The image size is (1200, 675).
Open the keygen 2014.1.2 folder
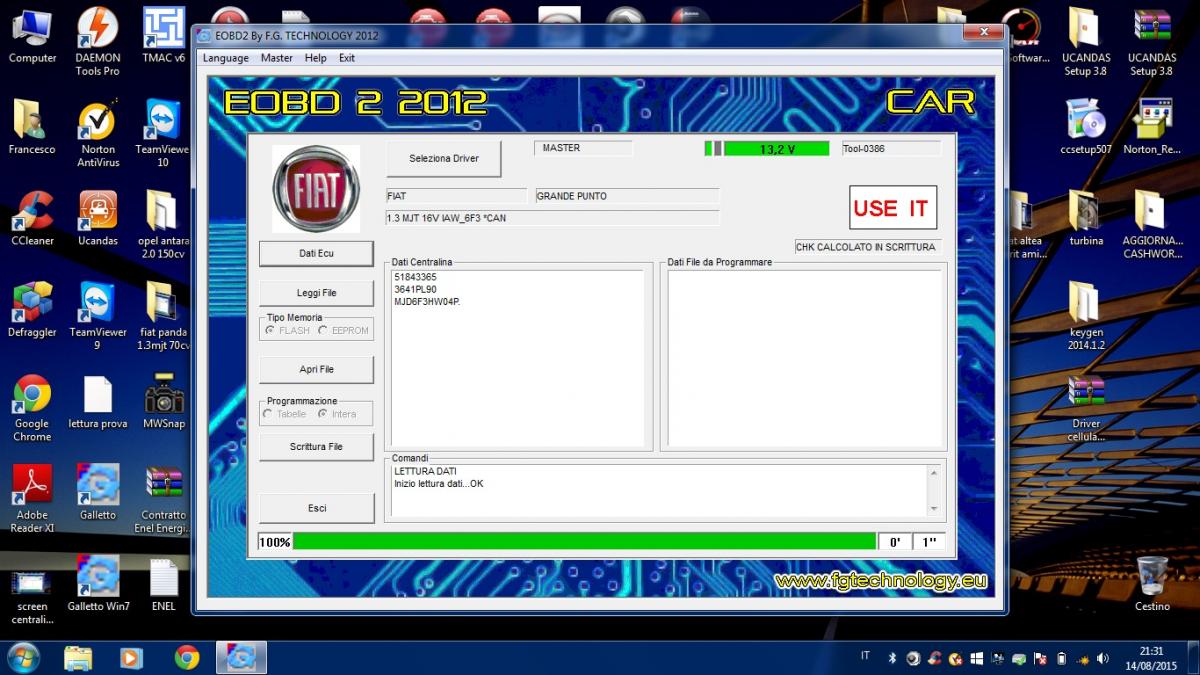pyautogui.click(x=1086, y=316)
